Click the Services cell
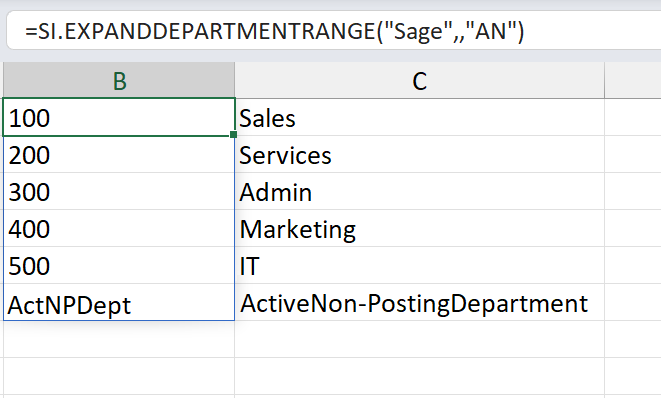Screen dimensions: 661x398 click(419, 154)
